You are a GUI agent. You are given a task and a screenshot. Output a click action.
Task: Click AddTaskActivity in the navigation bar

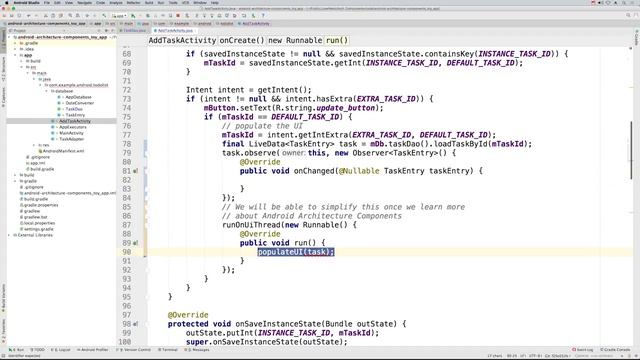[x=254, y=24]
